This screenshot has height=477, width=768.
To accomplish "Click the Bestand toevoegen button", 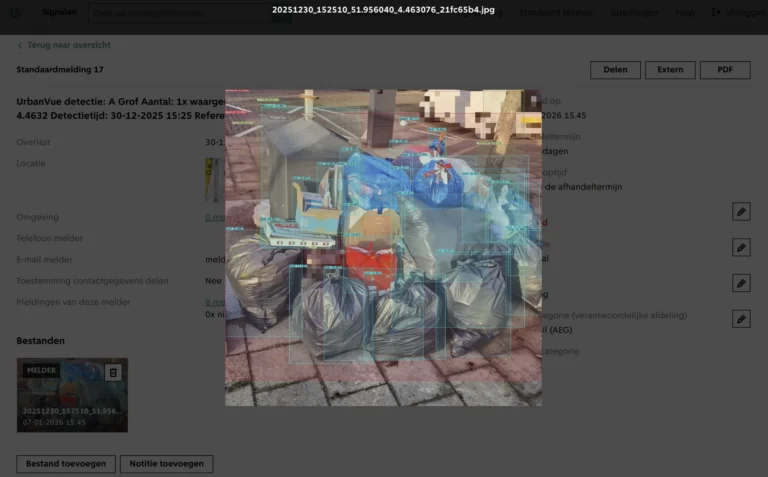I will point(66,464).
